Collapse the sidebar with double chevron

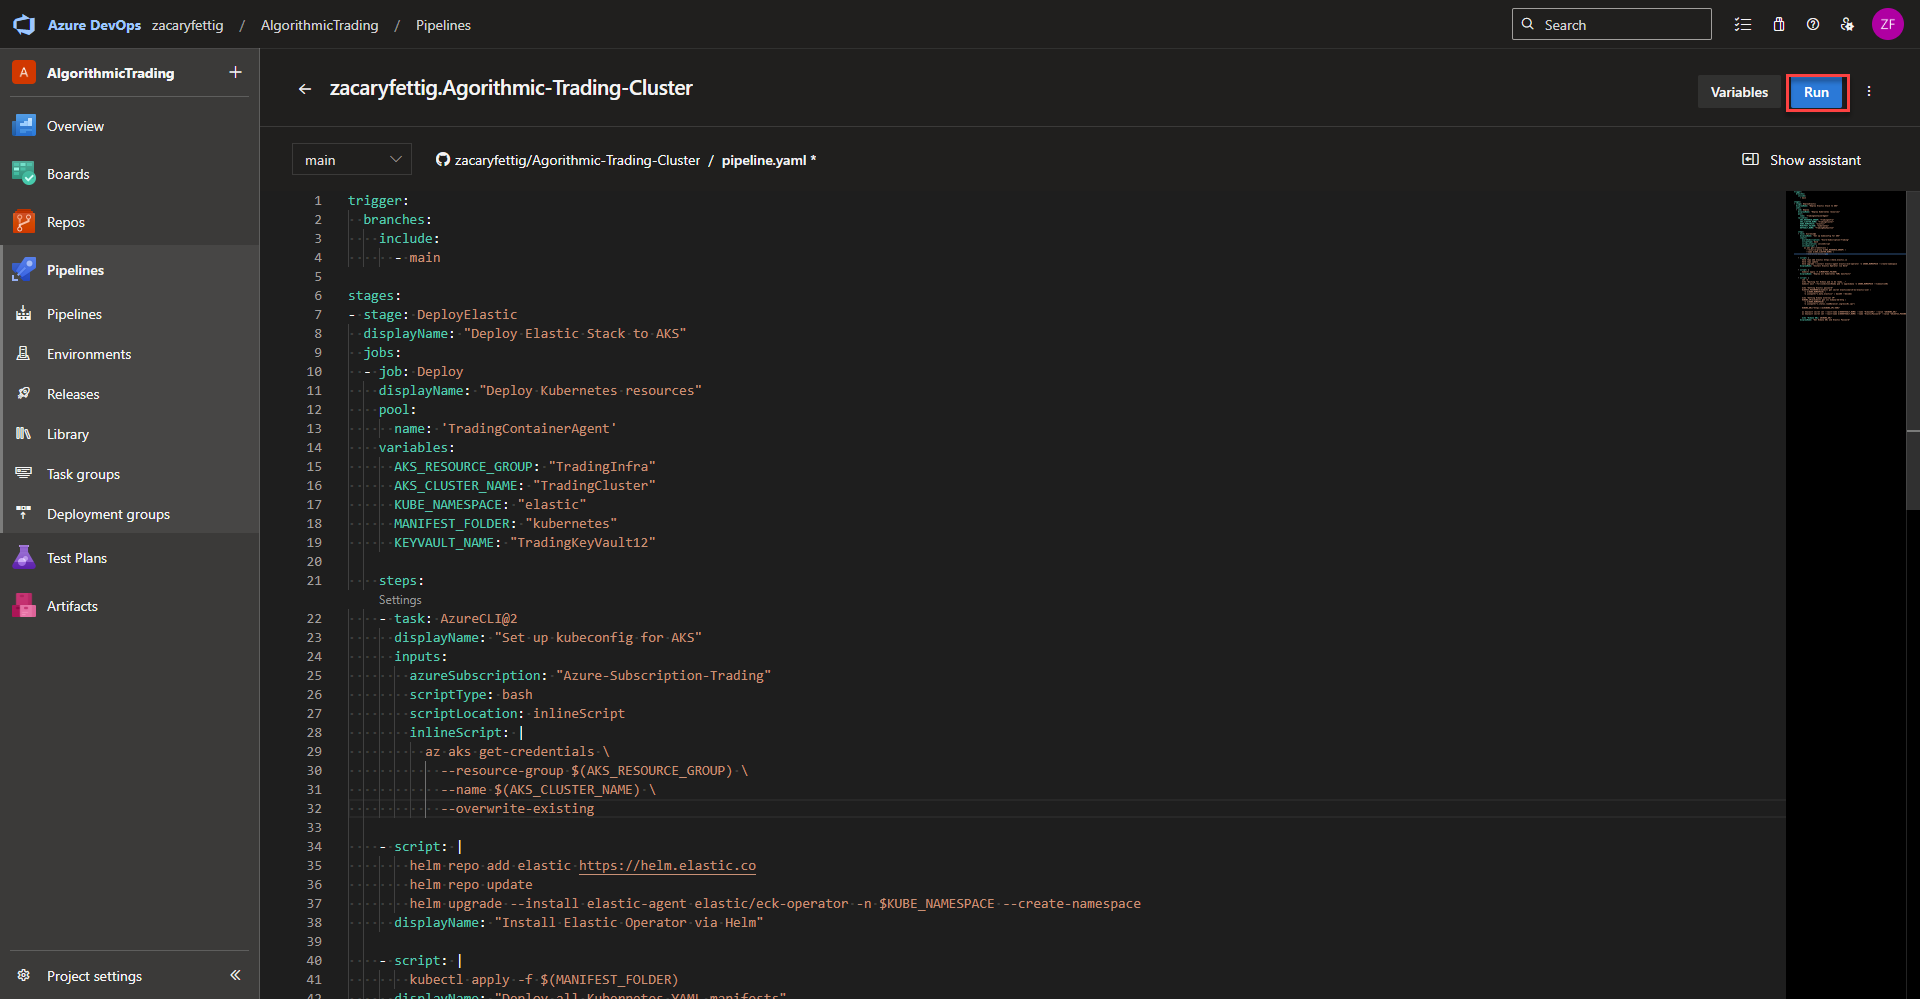(x=235, y=975)
